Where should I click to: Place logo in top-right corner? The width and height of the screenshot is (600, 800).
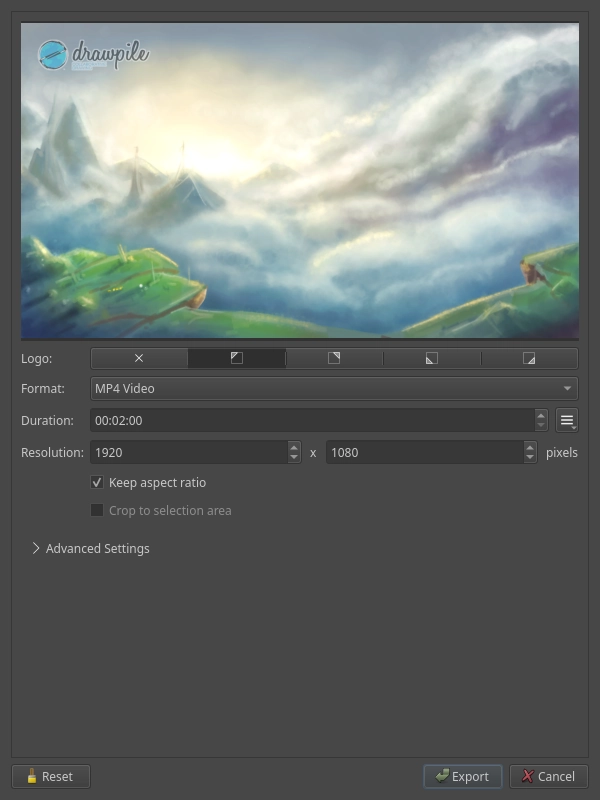tap(334, 358)
